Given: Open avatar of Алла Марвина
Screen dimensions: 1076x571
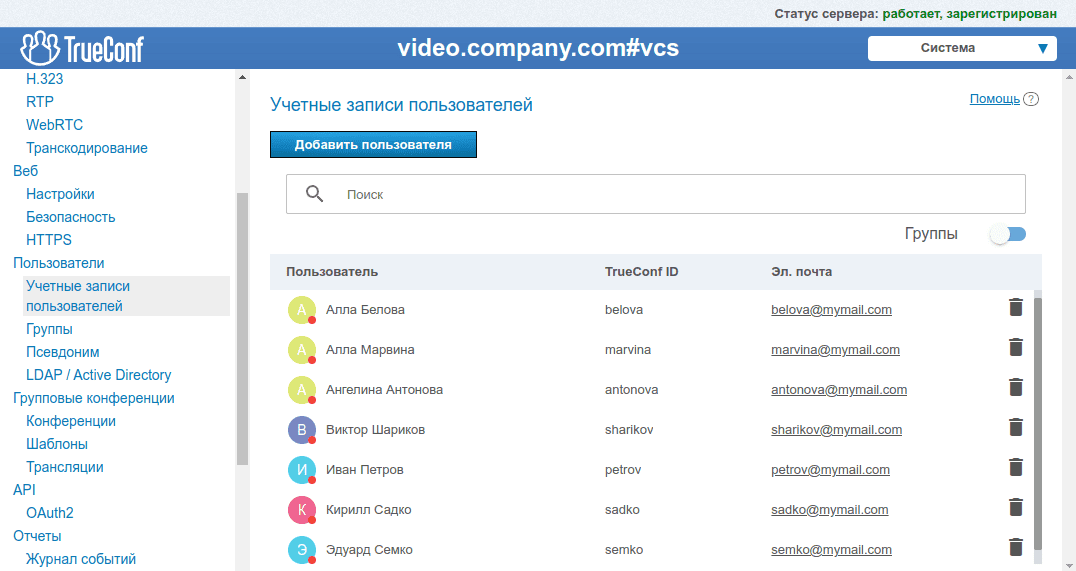Looking at the screenshot, I should 301,350.
